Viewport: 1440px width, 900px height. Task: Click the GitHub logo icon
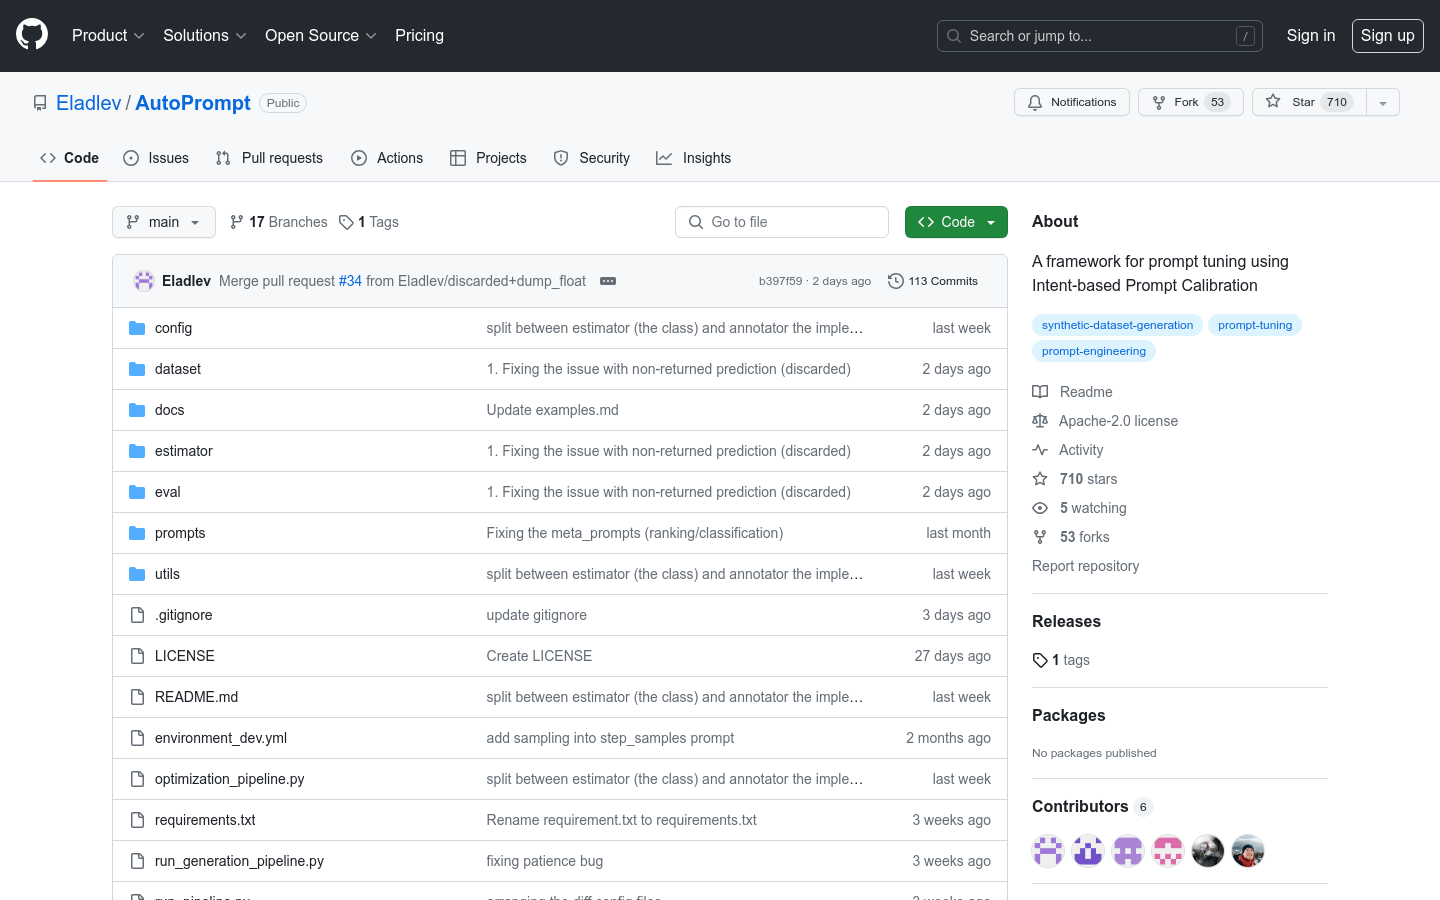pos(32,35)
